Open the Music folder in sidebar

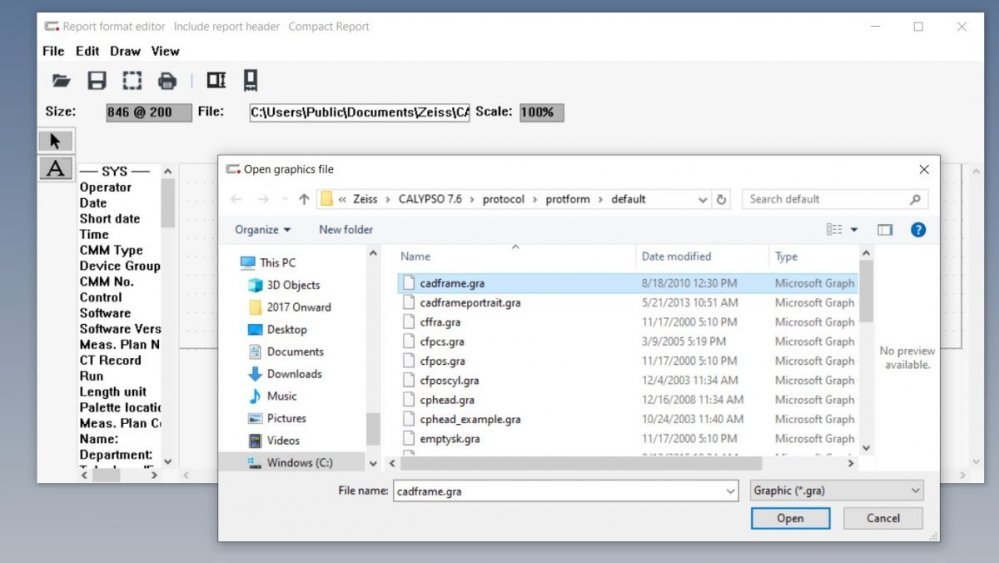tap(282, 396)
